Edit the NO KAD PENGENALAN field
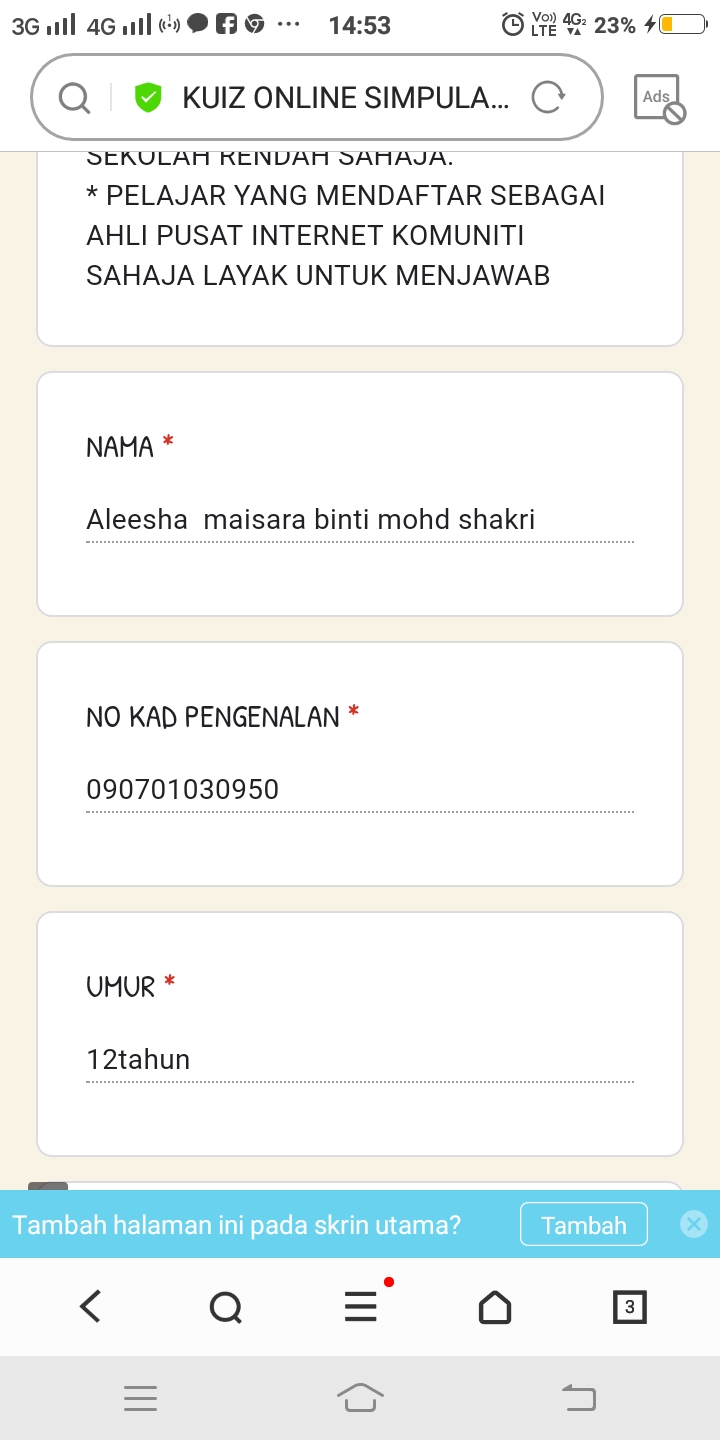This screenshot has height=1440, width=720. (360, 790)
